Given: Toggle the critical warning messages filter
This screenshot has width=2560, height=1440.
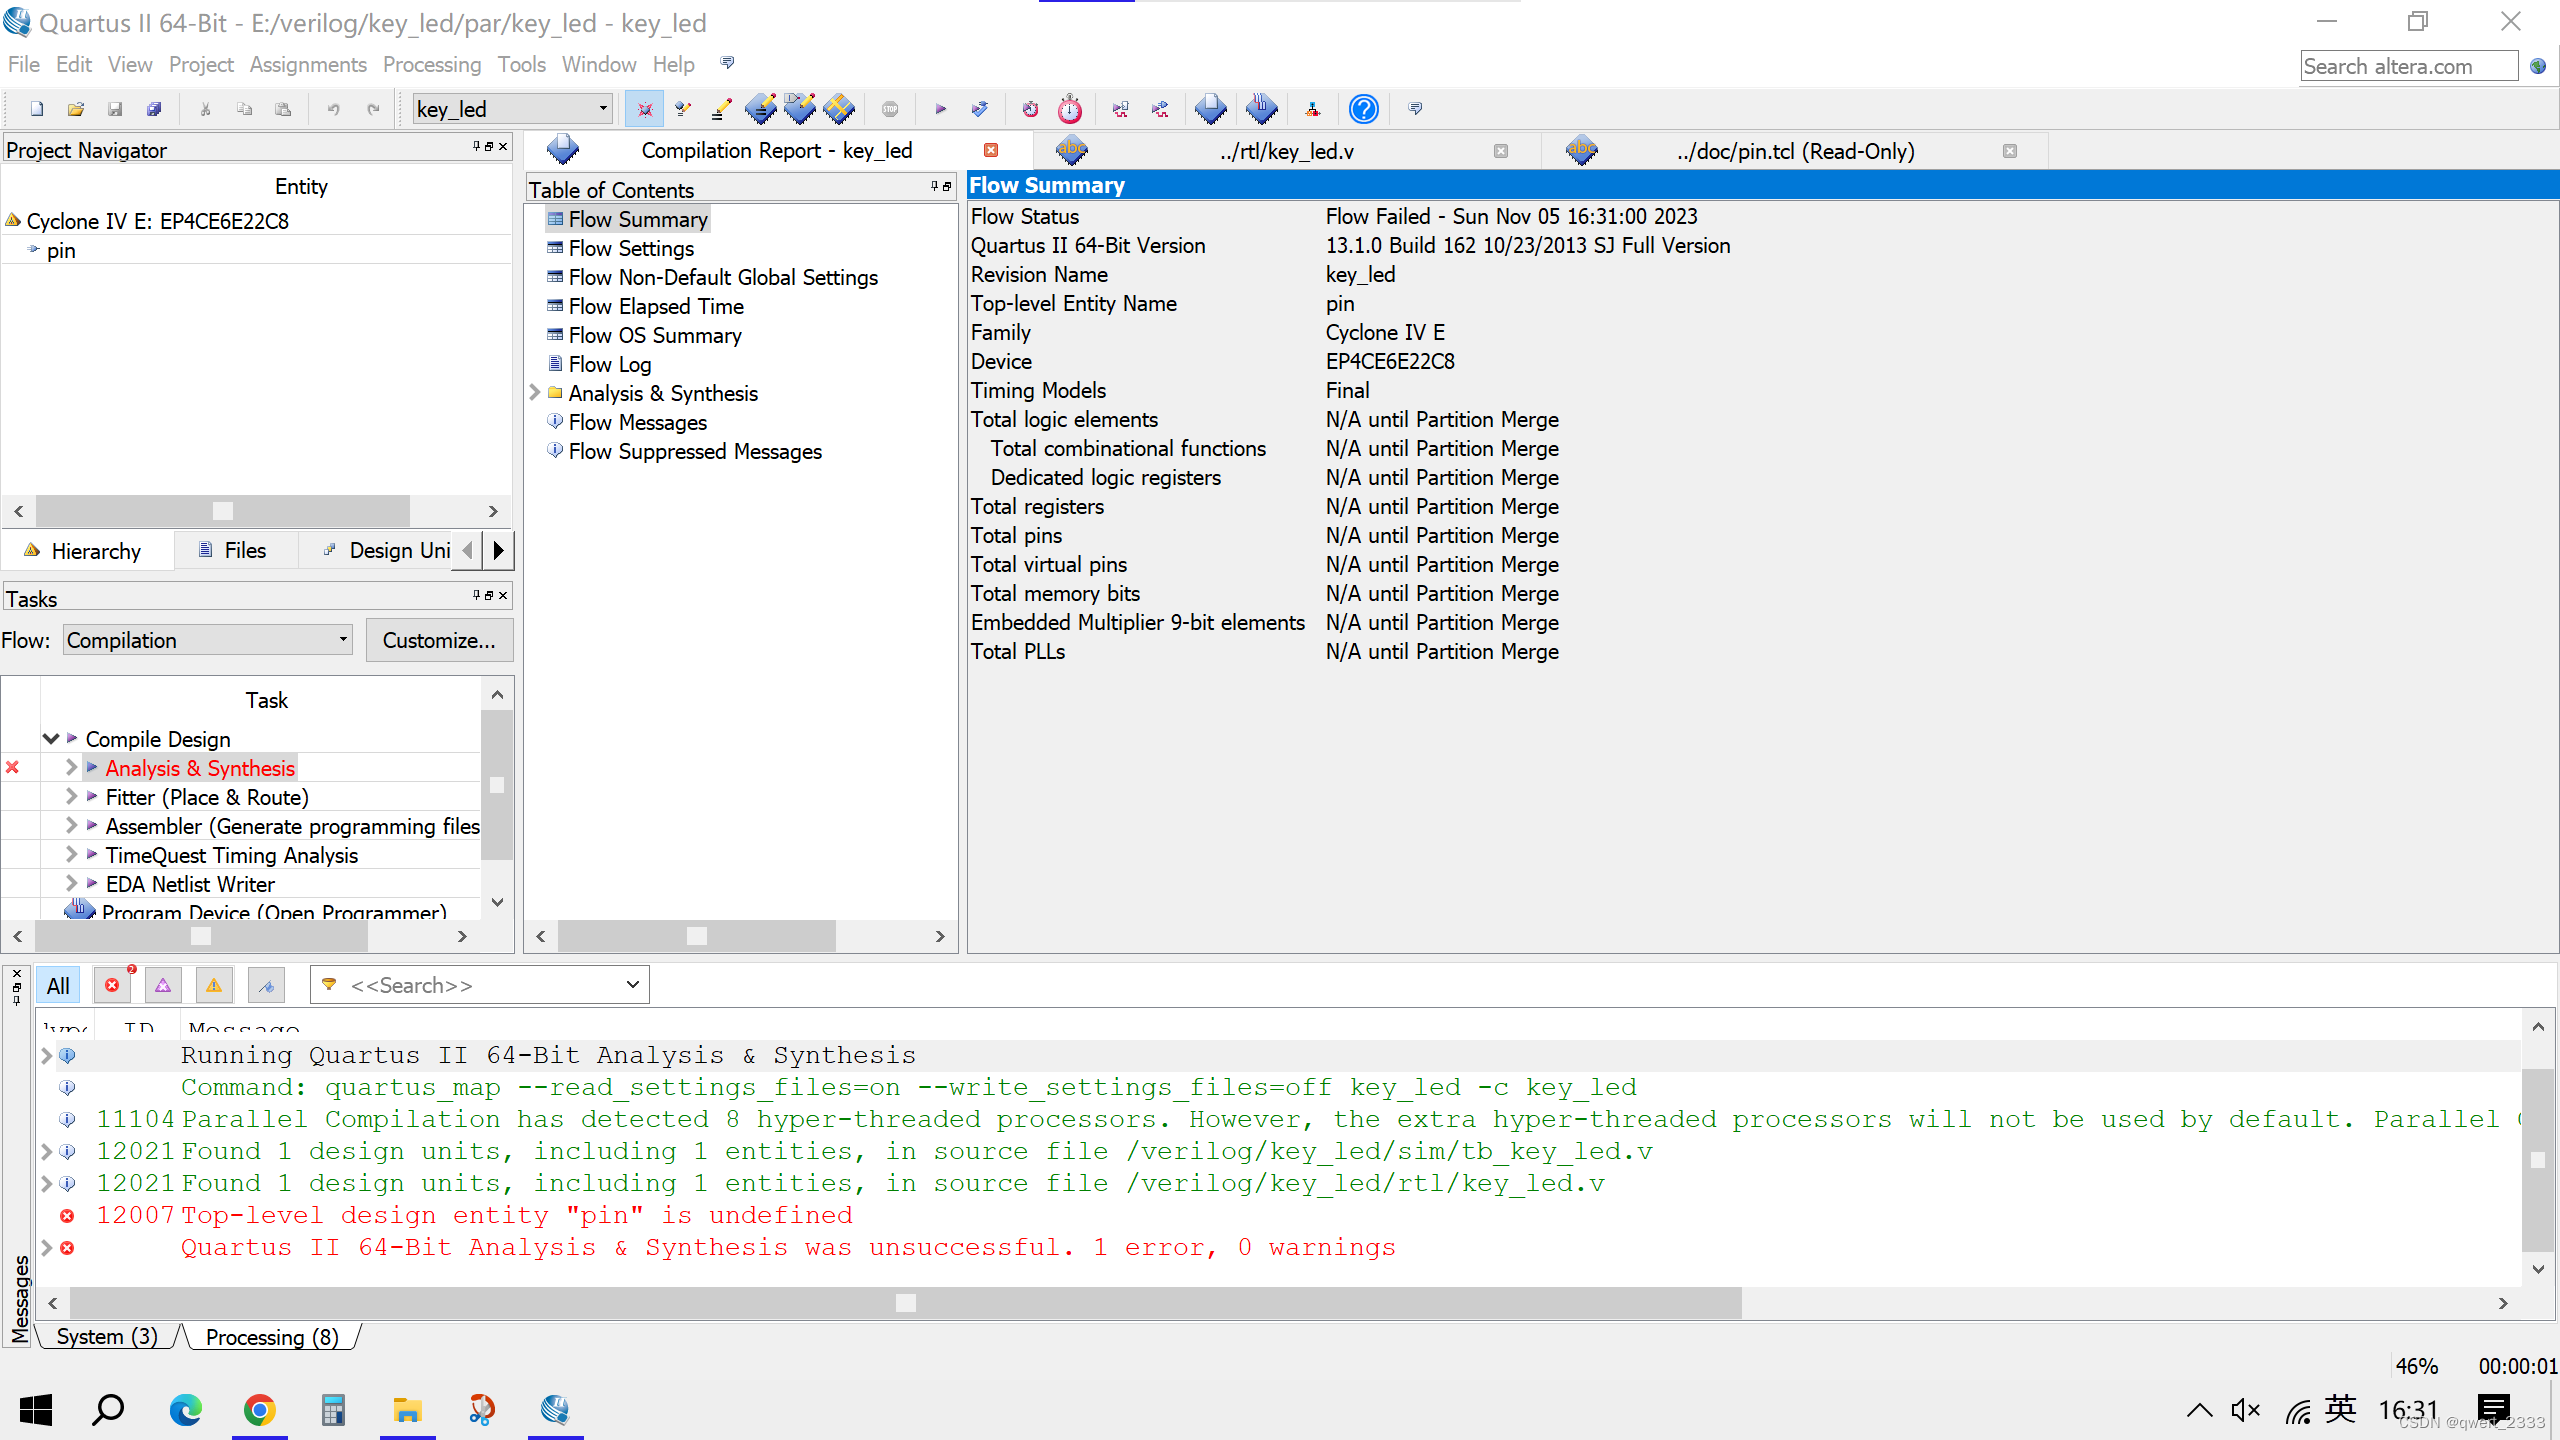Looking at the screenshot, I should pos(163,985).
